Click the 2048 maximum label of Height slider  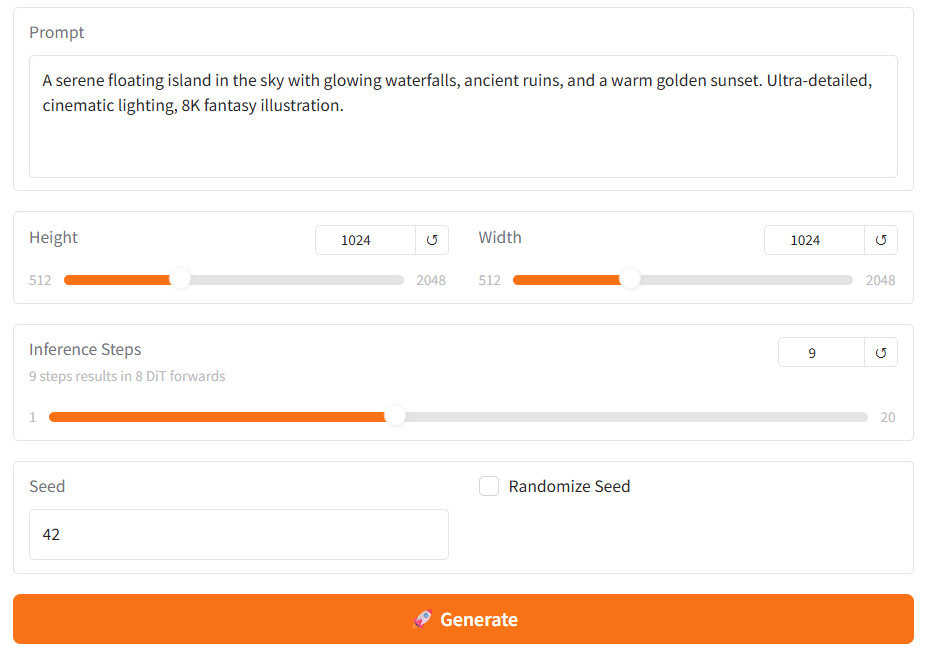pyautogui.click(x=431, y=280)
